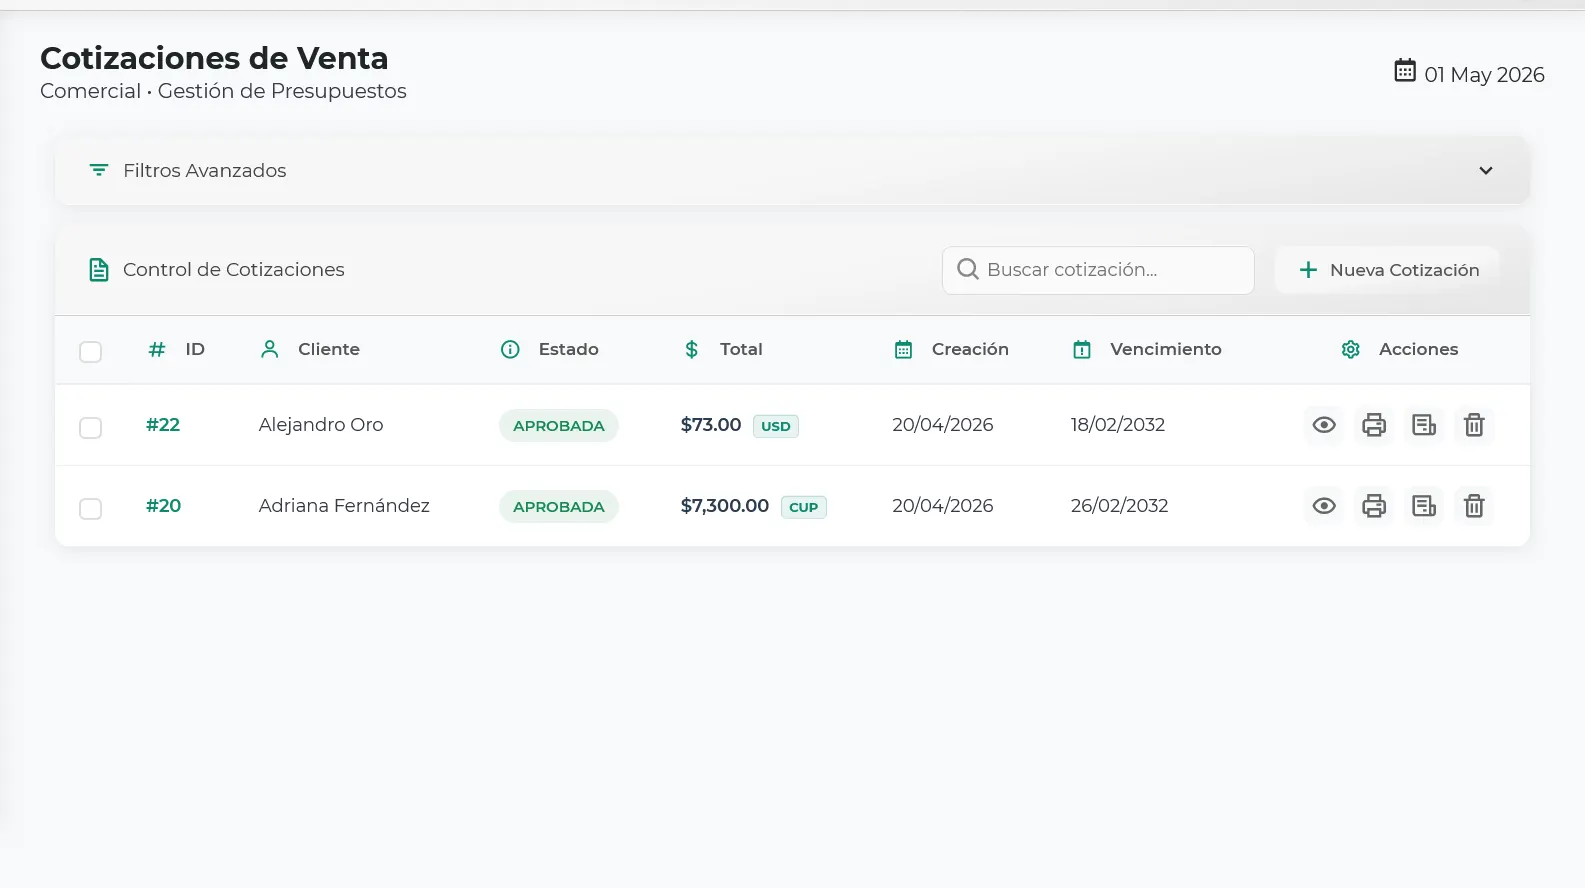Viewport: 1585px width, 888px height.
Task: Click the filter lines icon beside Filtros Avanzados
Action: [99, 170]
